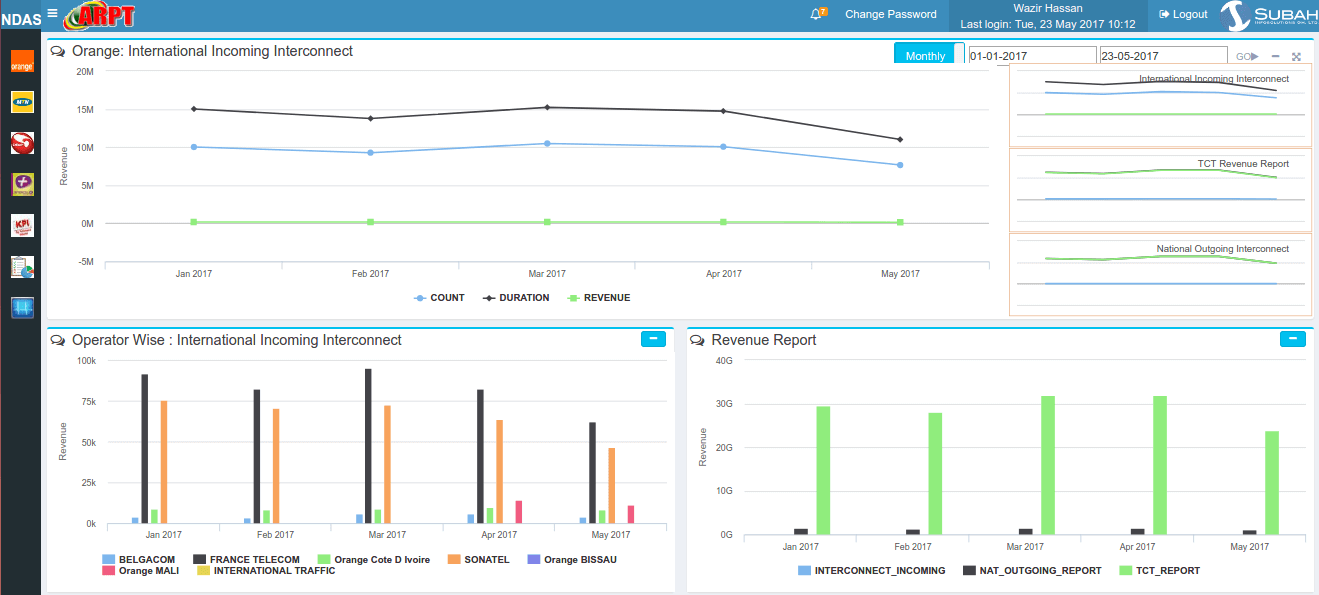The width and height of the screenshot is (1319, 595).
Task: Toggle the hamburger sidebar menu
Action: (x=52, y=13)
